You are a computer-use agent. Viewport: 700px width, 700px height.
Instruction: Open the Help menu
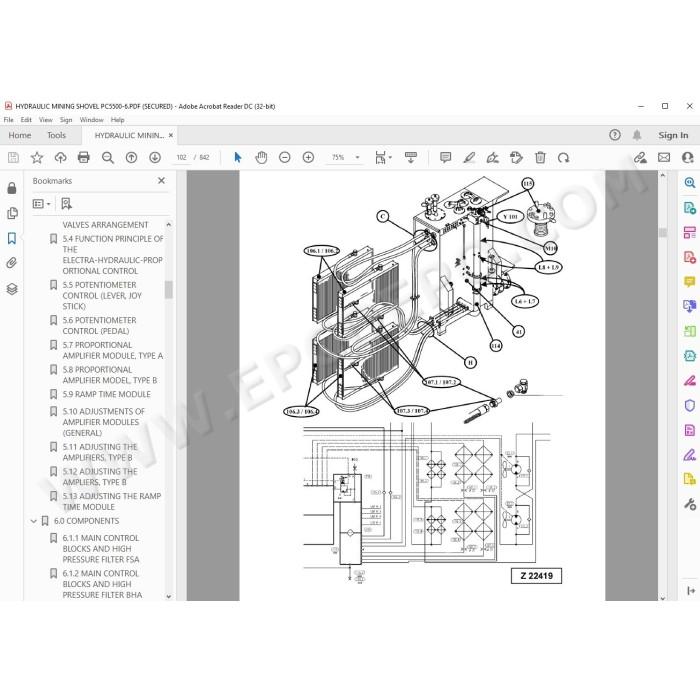pyautogui.click(x=117, y=120)
